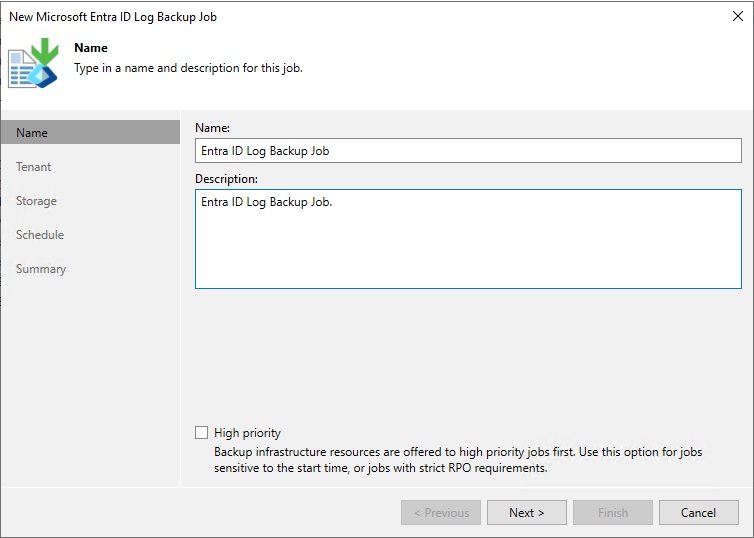Click the disabled Finish button
Screen dimensions: 754x538
tap(613, 513)
